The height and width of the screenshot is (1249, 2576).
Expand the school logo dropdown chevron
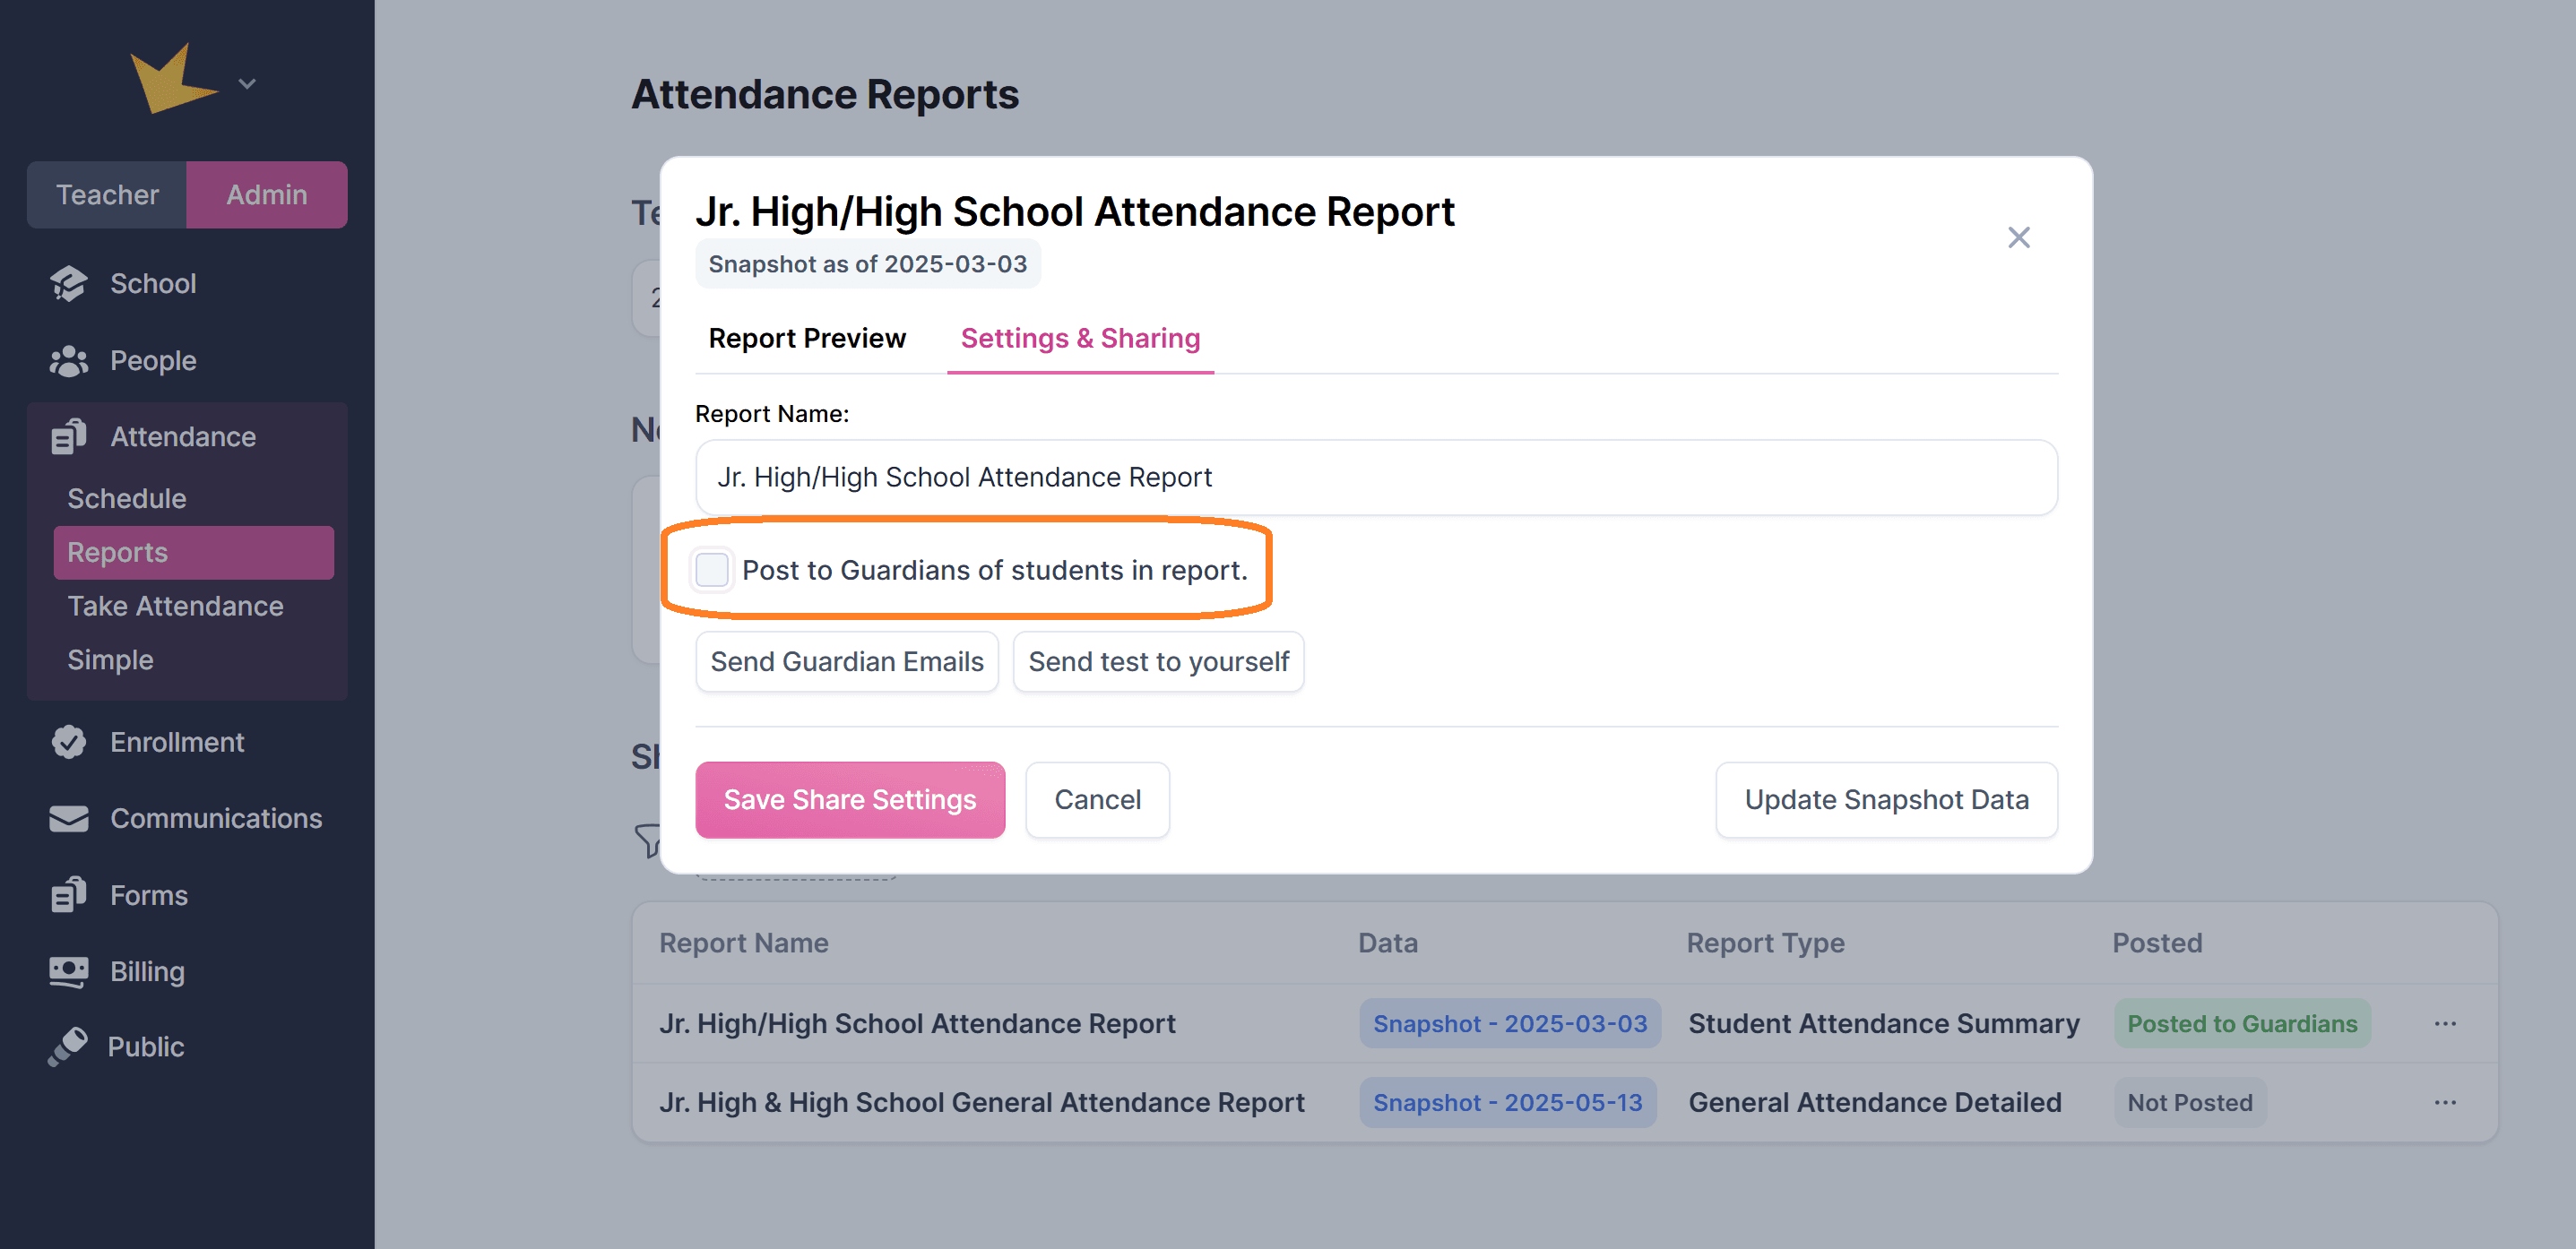[247, 84]
